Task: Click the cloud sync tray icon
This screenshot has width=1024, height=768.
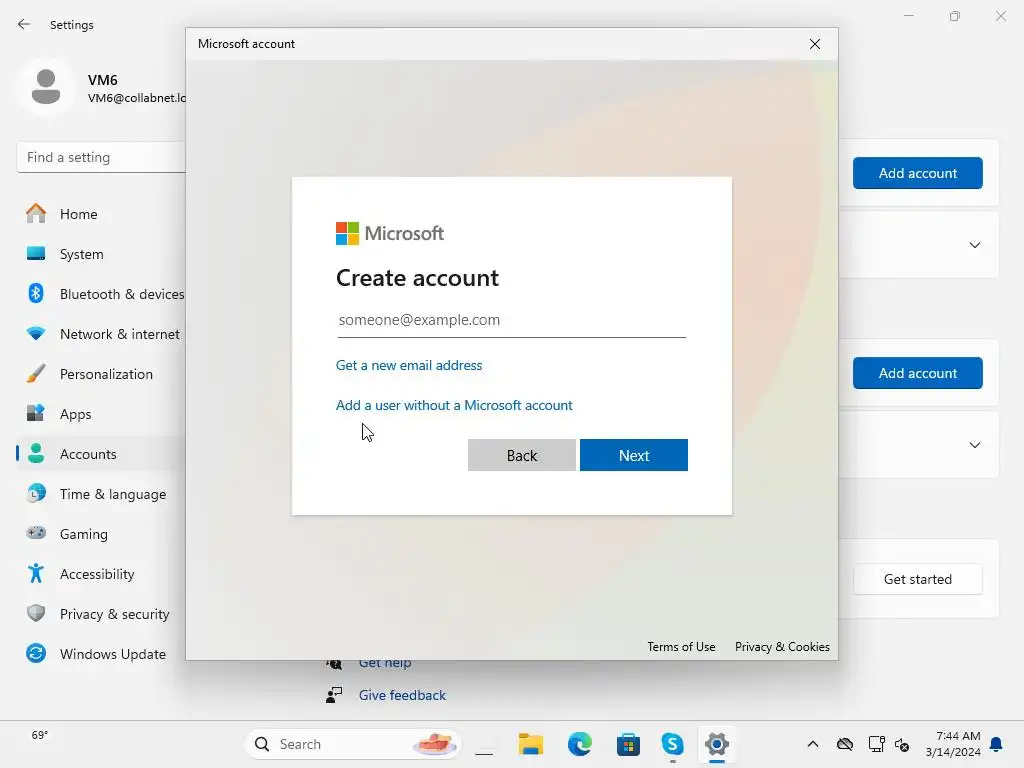Action: click(x=844, y=744)
